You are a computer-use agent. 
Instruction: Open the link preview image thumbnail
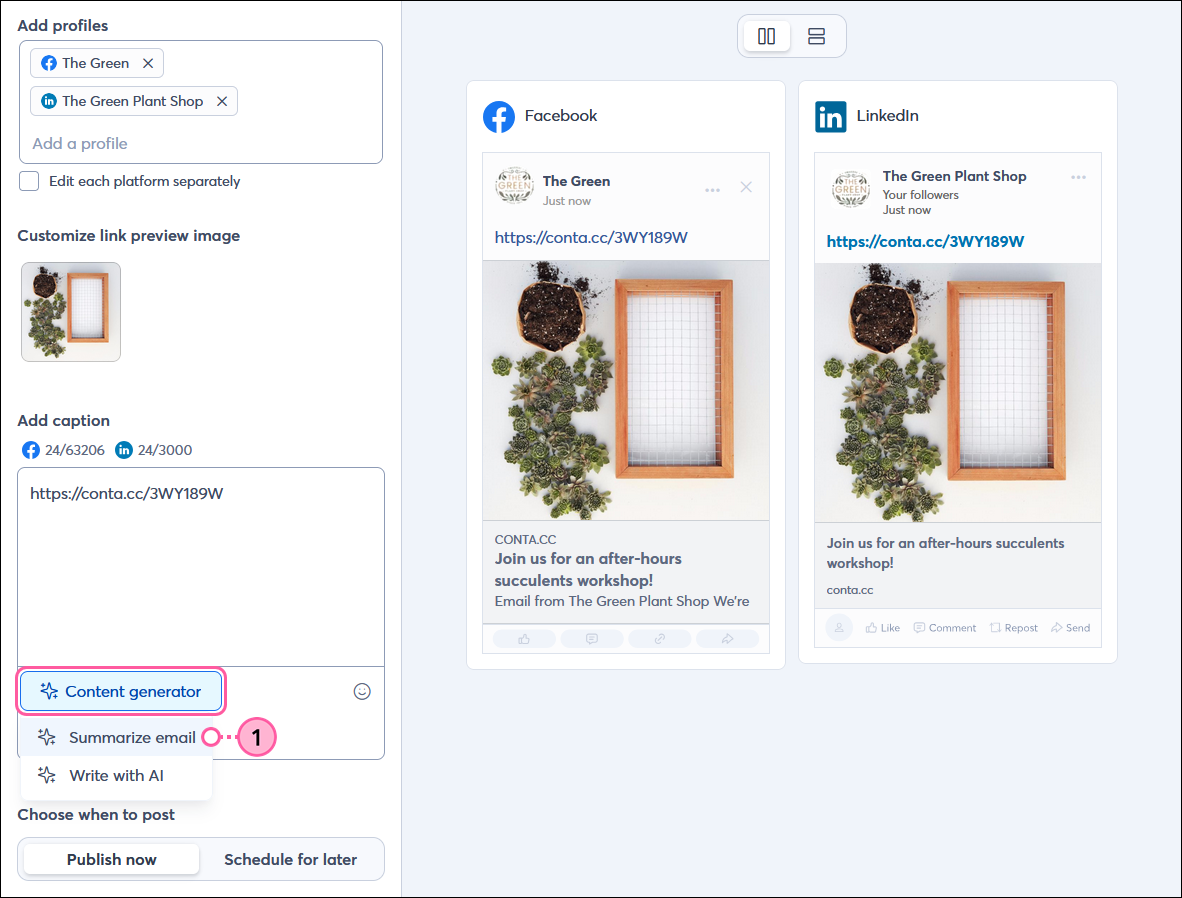tap(71, 311)
